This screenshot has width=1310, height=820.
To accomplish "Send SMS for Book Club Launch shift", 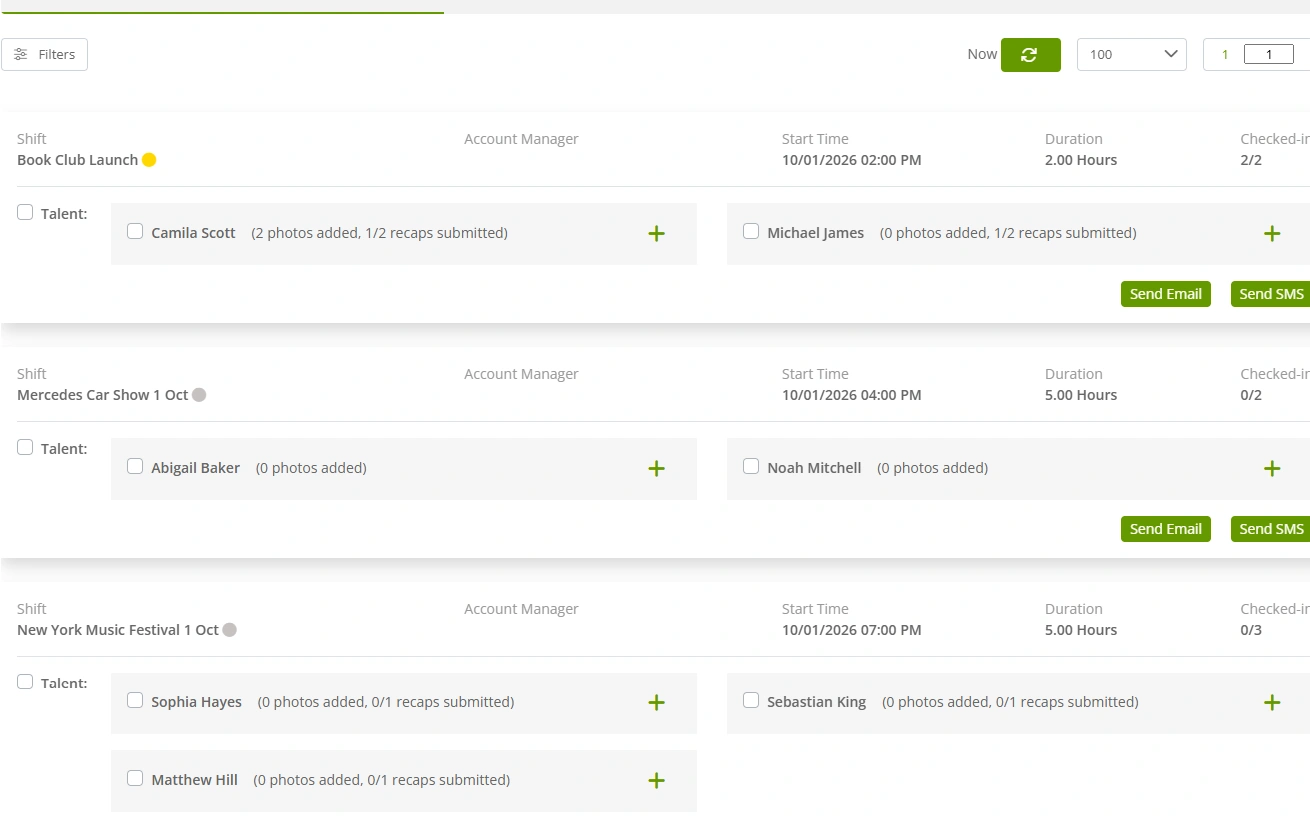I will [1271, 294].
